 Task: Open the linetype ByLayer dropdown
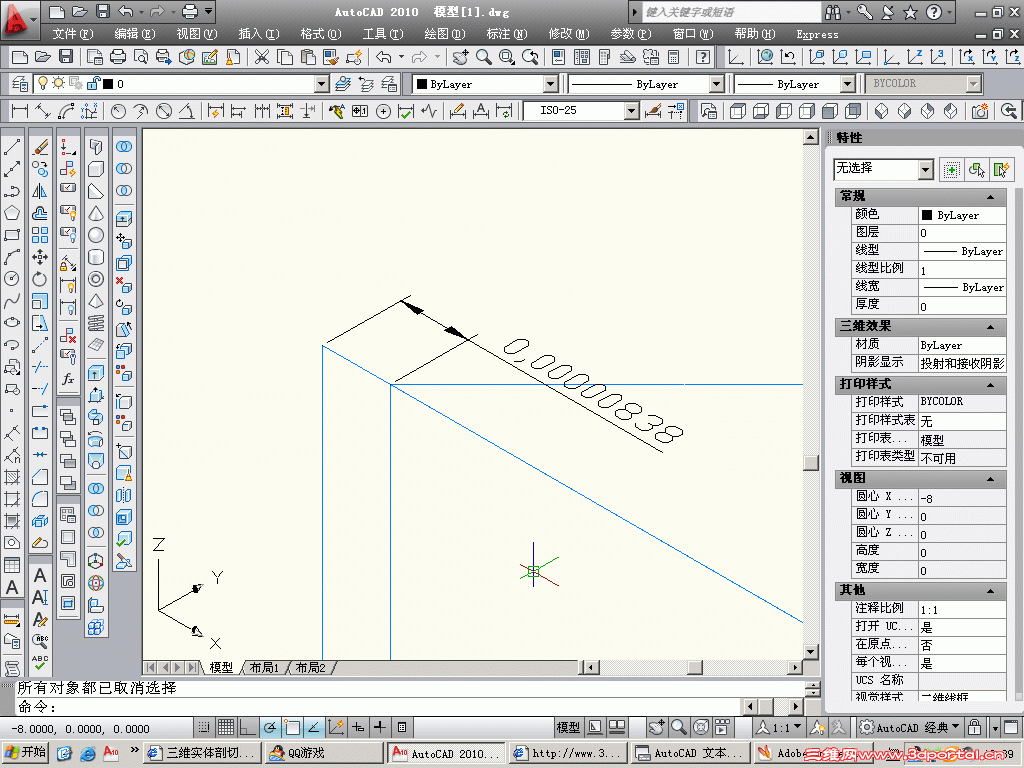tap(716, 84)
